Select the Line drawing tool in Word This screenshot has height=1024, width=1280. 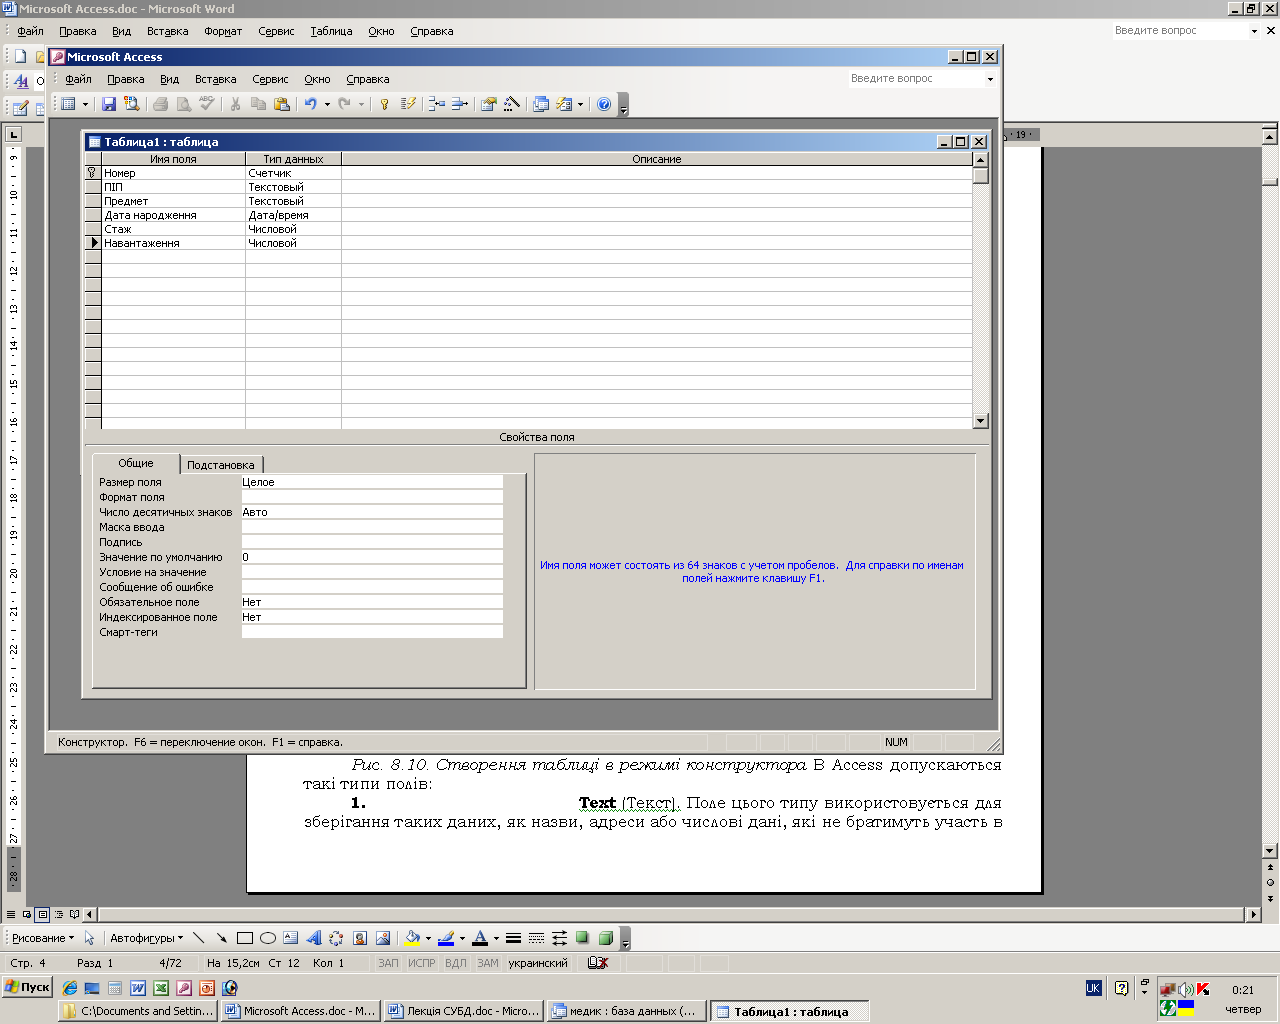(198, 938)
